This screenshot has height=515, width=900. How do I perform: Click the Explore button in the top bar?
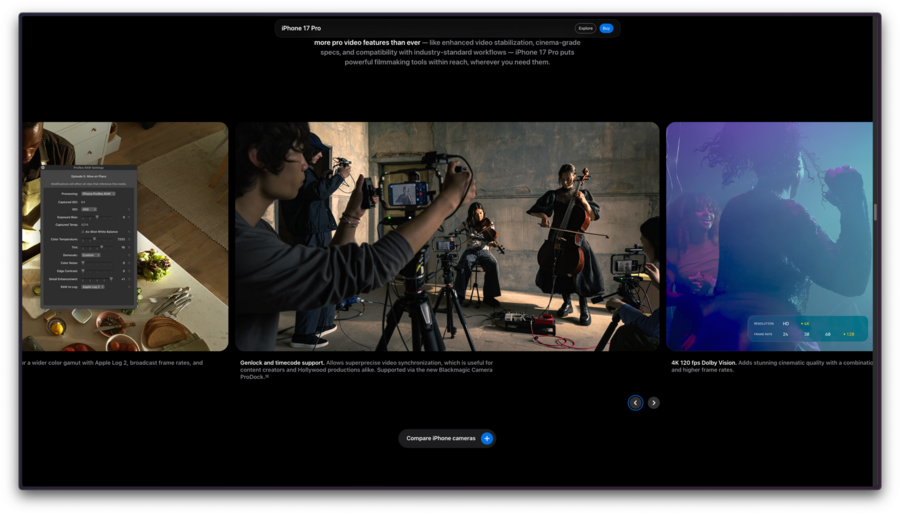585,28
